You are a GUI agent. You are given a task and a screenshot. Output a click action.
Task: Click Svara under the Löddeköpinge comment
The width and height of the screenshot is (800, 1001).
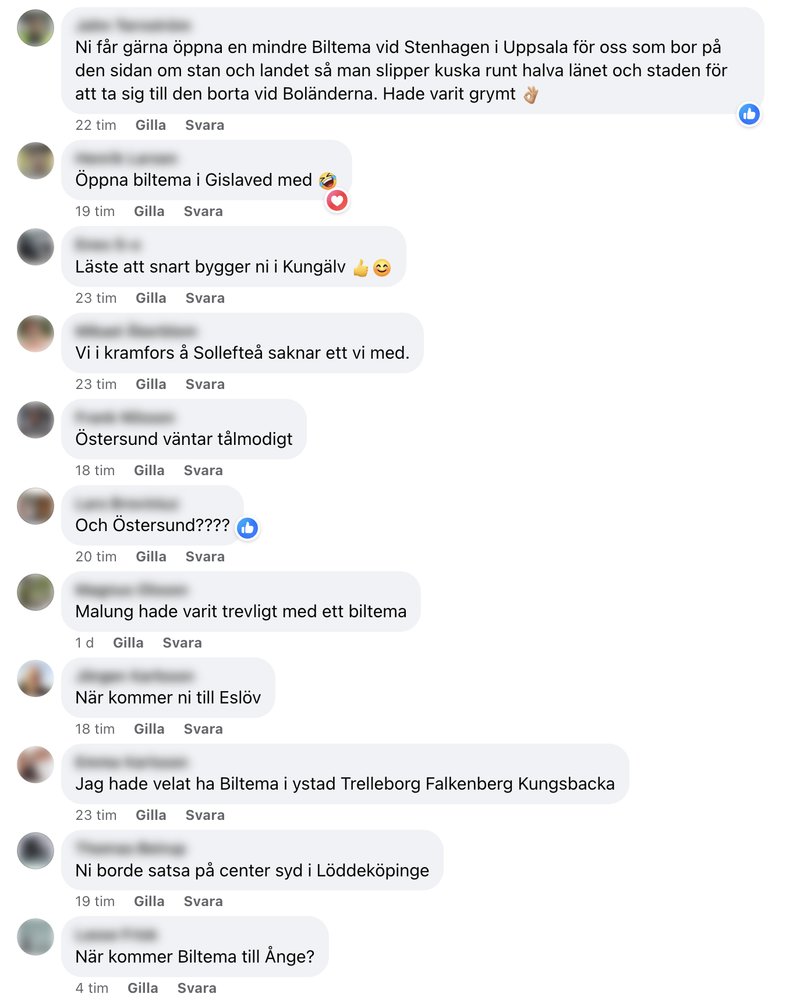pyautogui.click(x=203, y=901)
